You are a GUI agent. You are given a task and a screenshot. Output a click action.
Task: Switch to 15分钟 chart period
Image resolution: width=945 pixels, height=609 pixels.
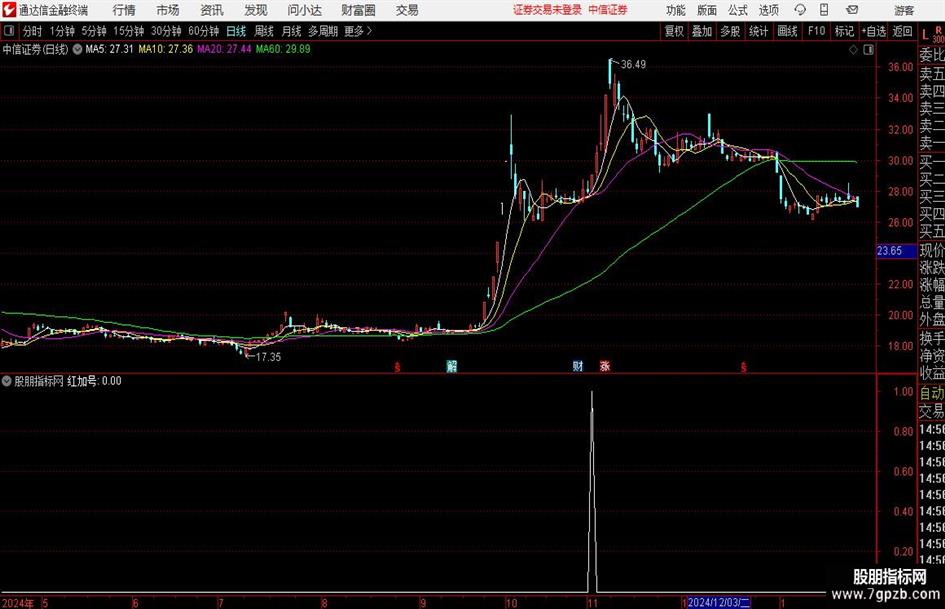[129, 31]
